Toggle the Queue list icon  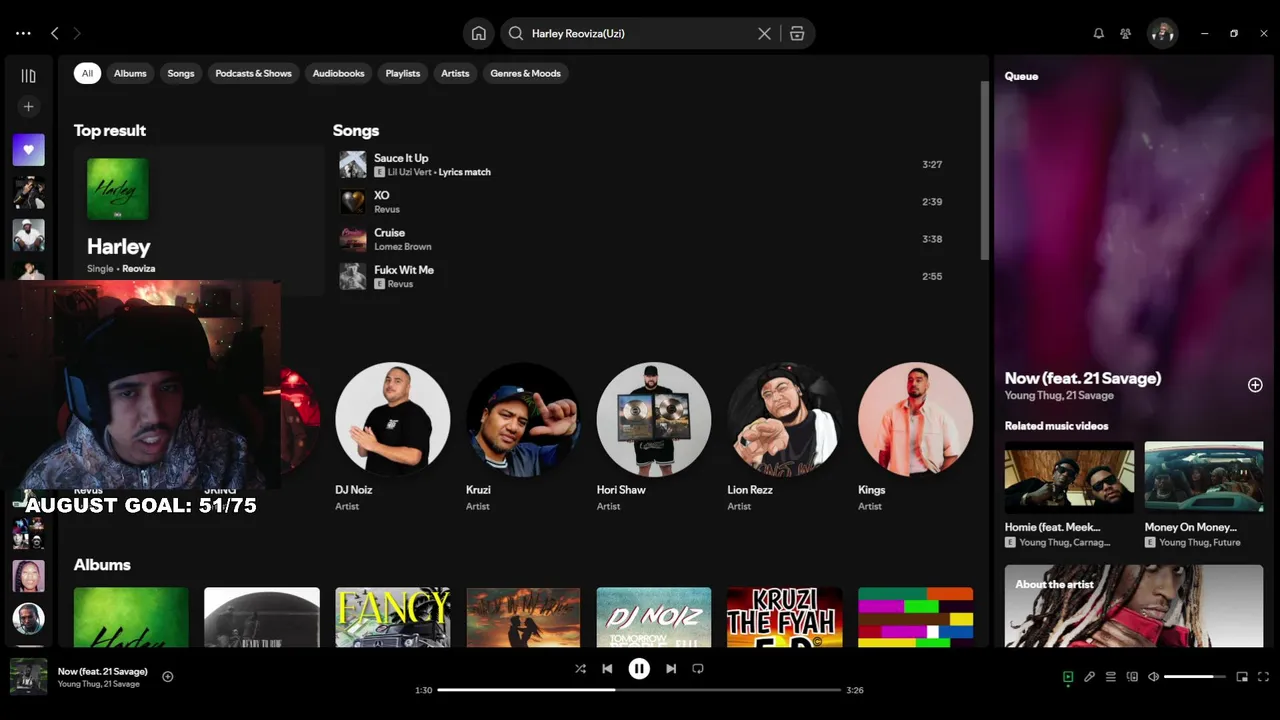pyautogui.click(x=1111, y=677)
